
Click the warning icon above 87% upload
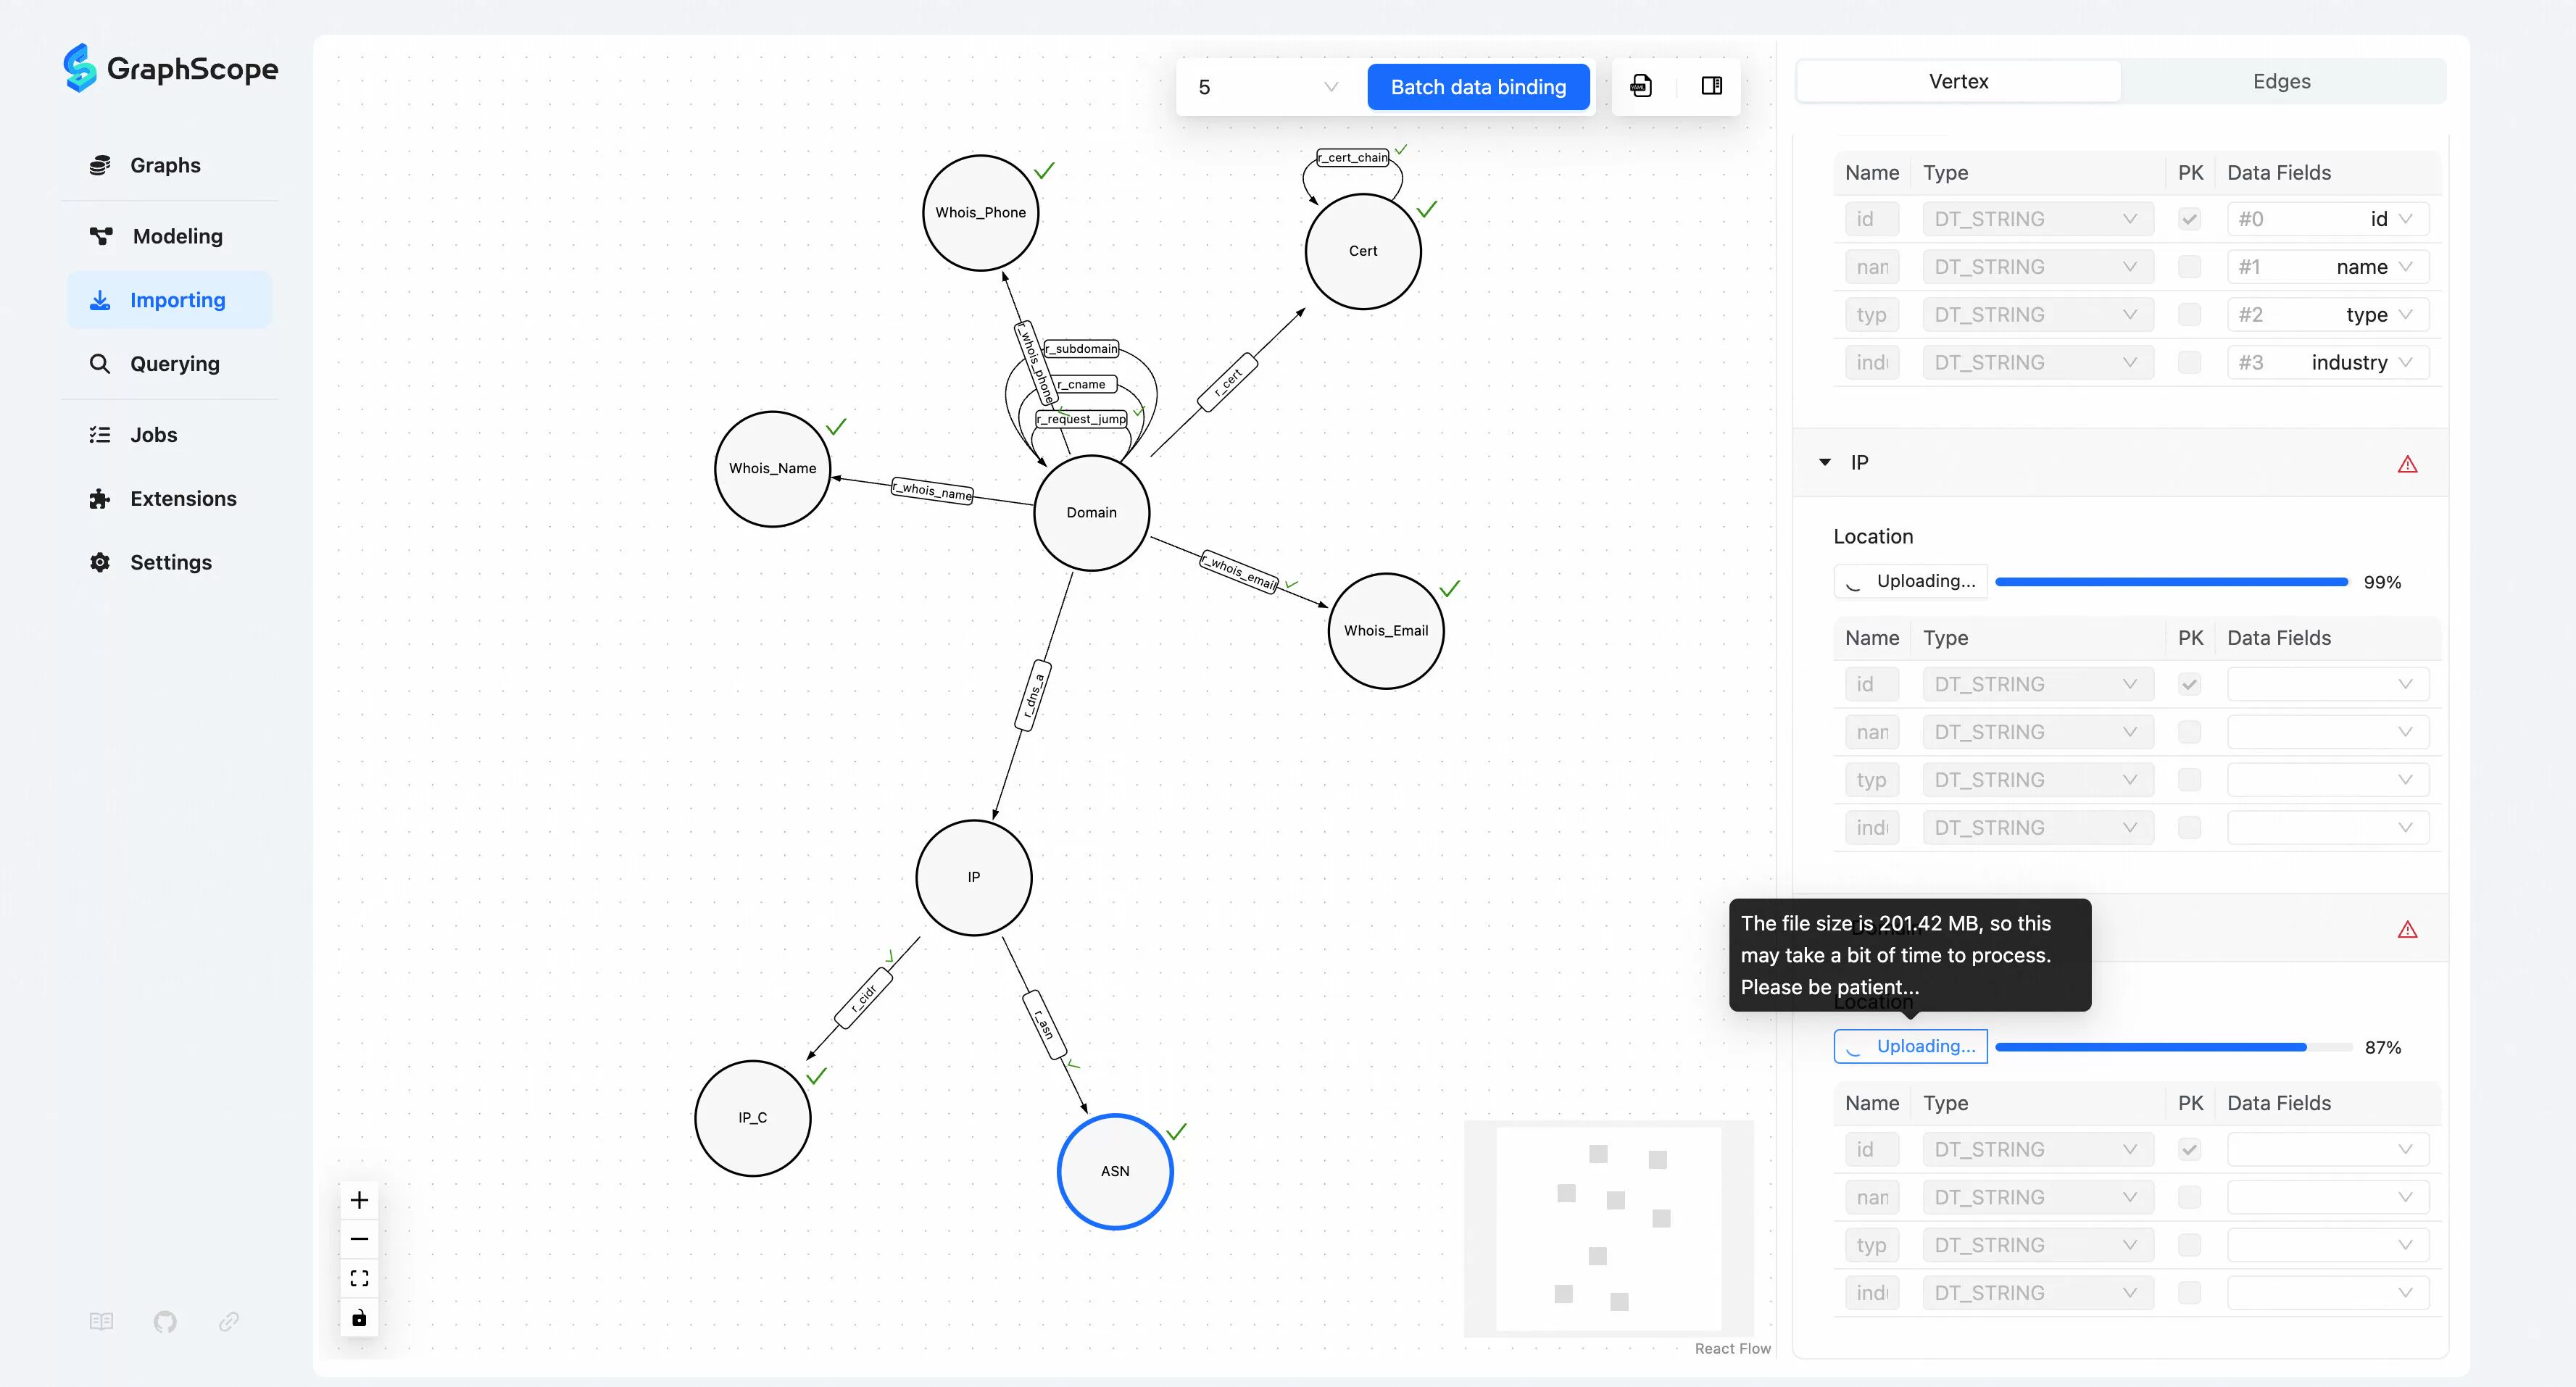[x=2407, y=930]
